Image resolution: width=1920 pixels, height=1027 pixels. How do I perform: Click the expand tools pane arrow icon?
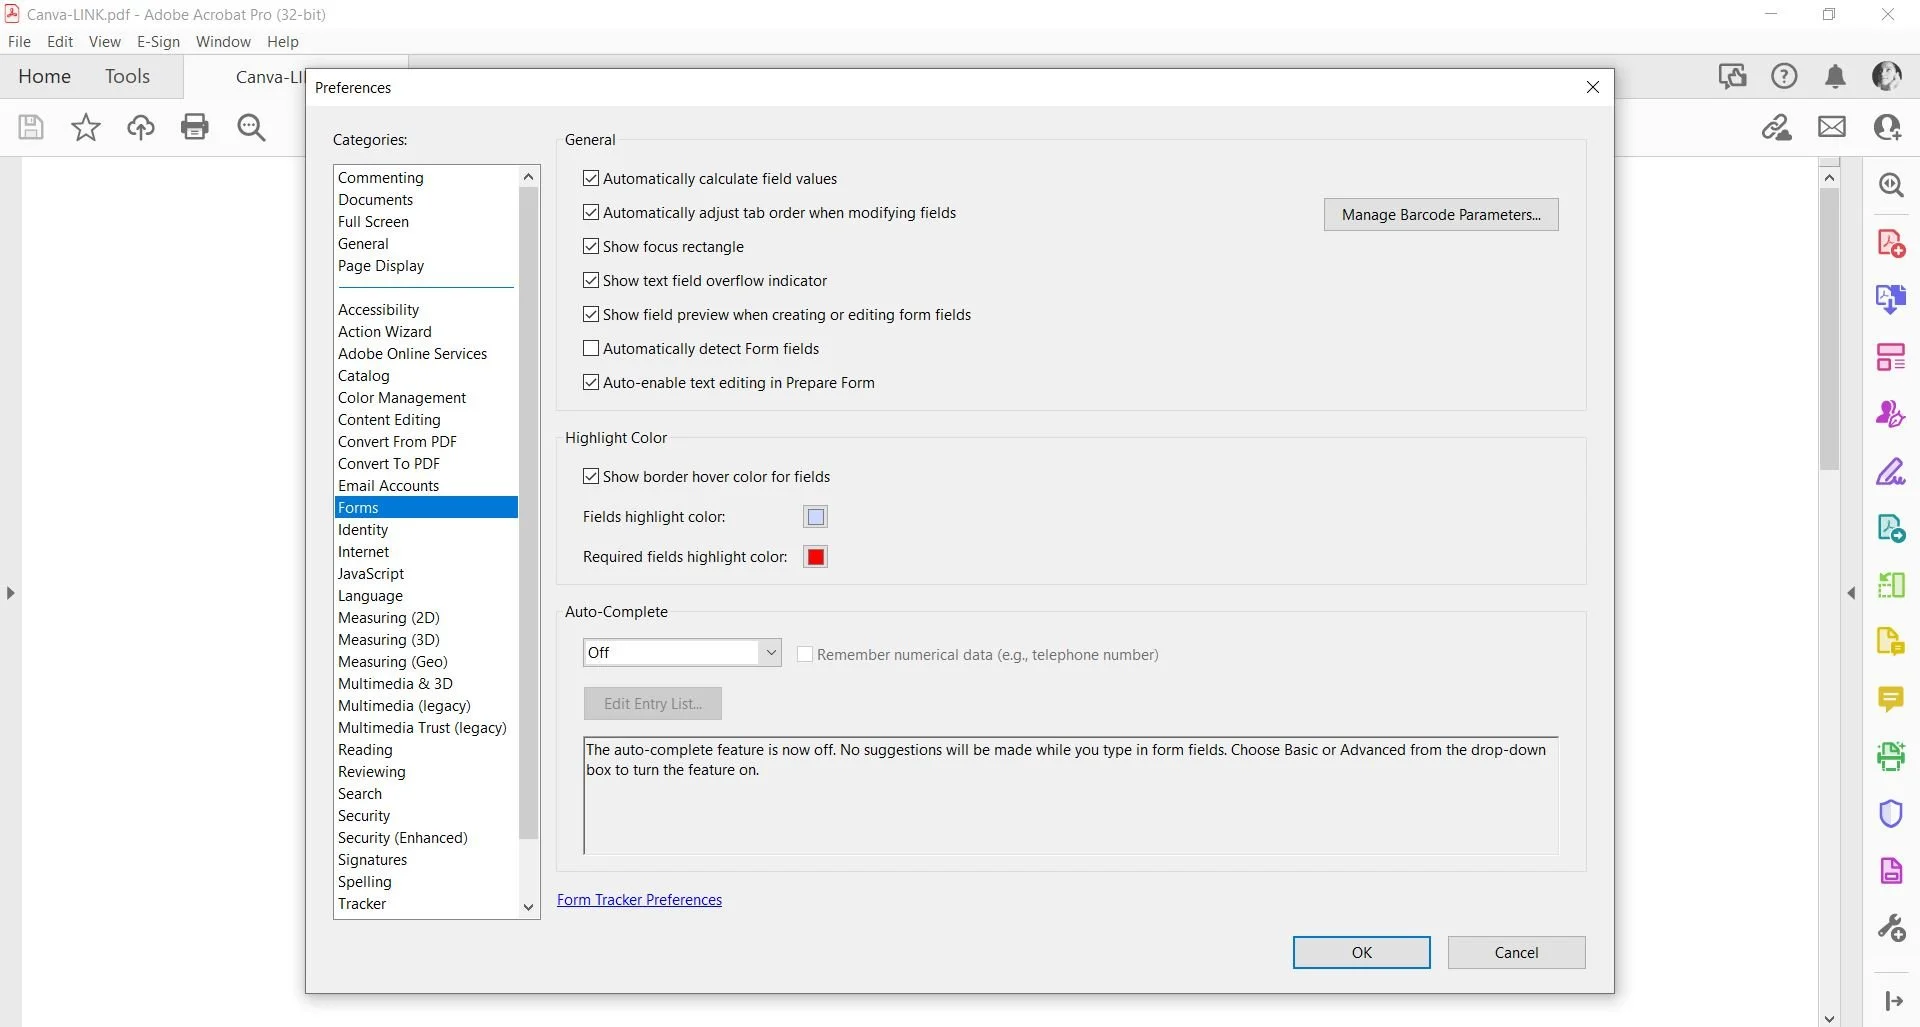tap(1893, 1001)
